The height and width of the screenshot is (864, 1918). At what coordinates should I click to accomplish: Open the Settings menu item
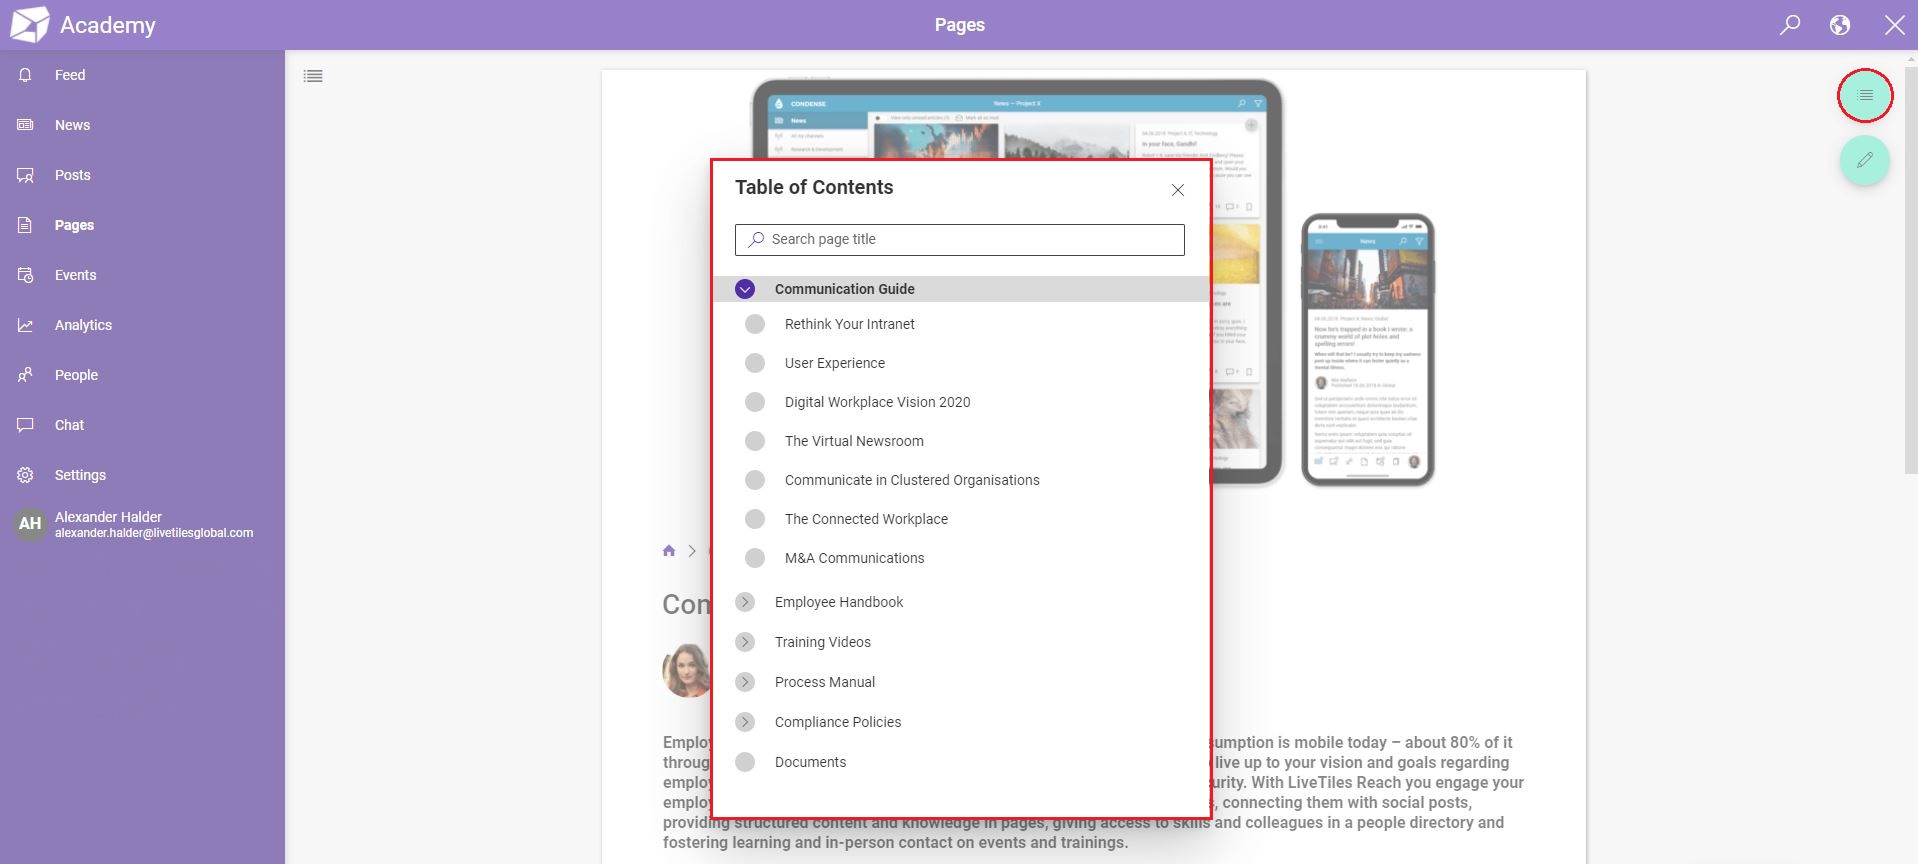(80, 475)
